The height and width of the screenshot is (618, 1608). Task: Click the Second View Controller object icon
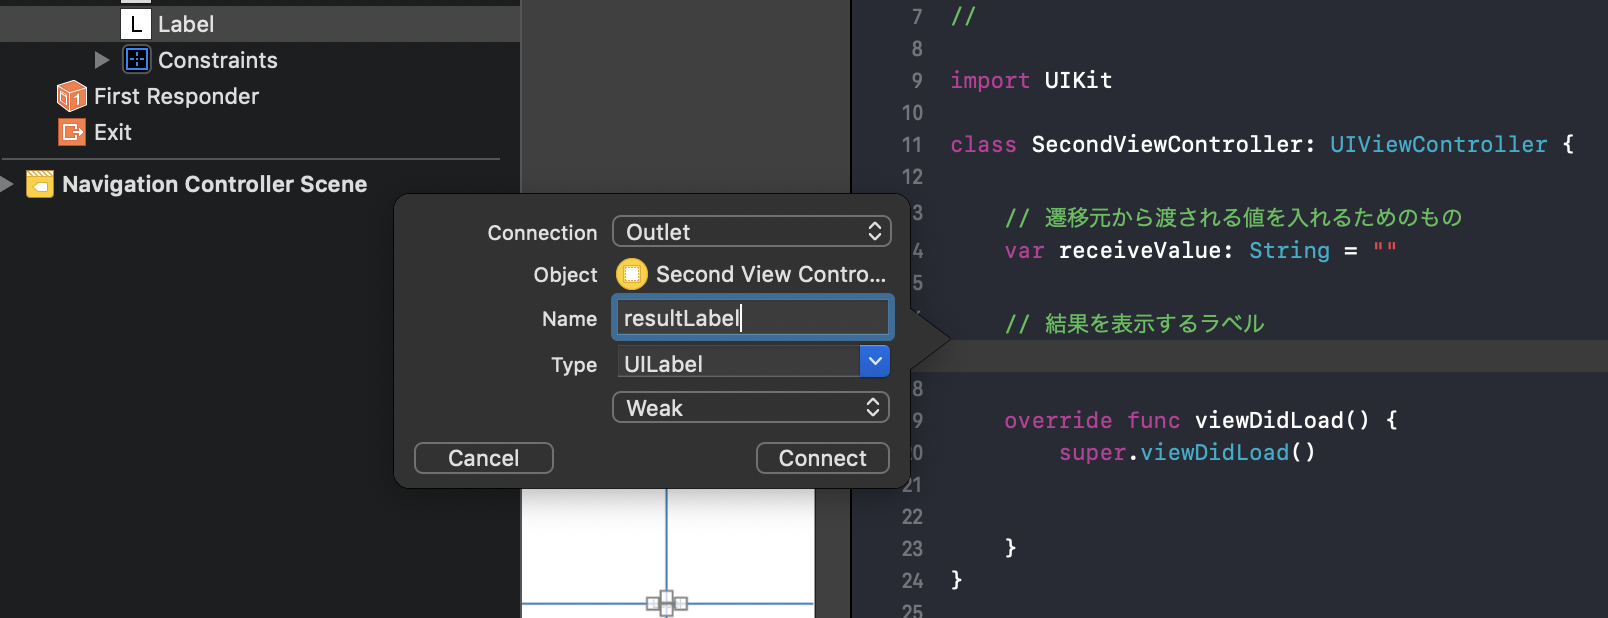[632, 274]
